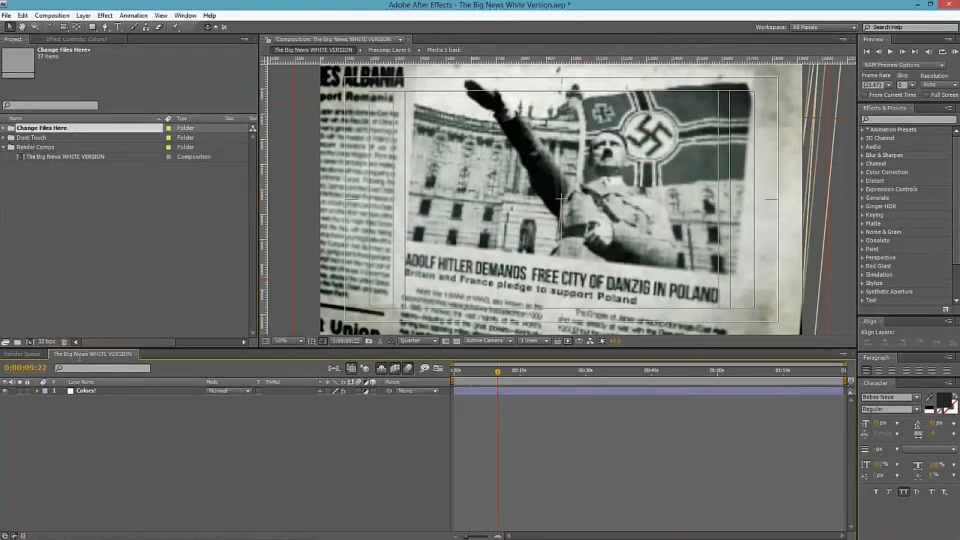960x540 pixels.
Task: Select the Don't Touch folder
Action: tap(31, 138)
